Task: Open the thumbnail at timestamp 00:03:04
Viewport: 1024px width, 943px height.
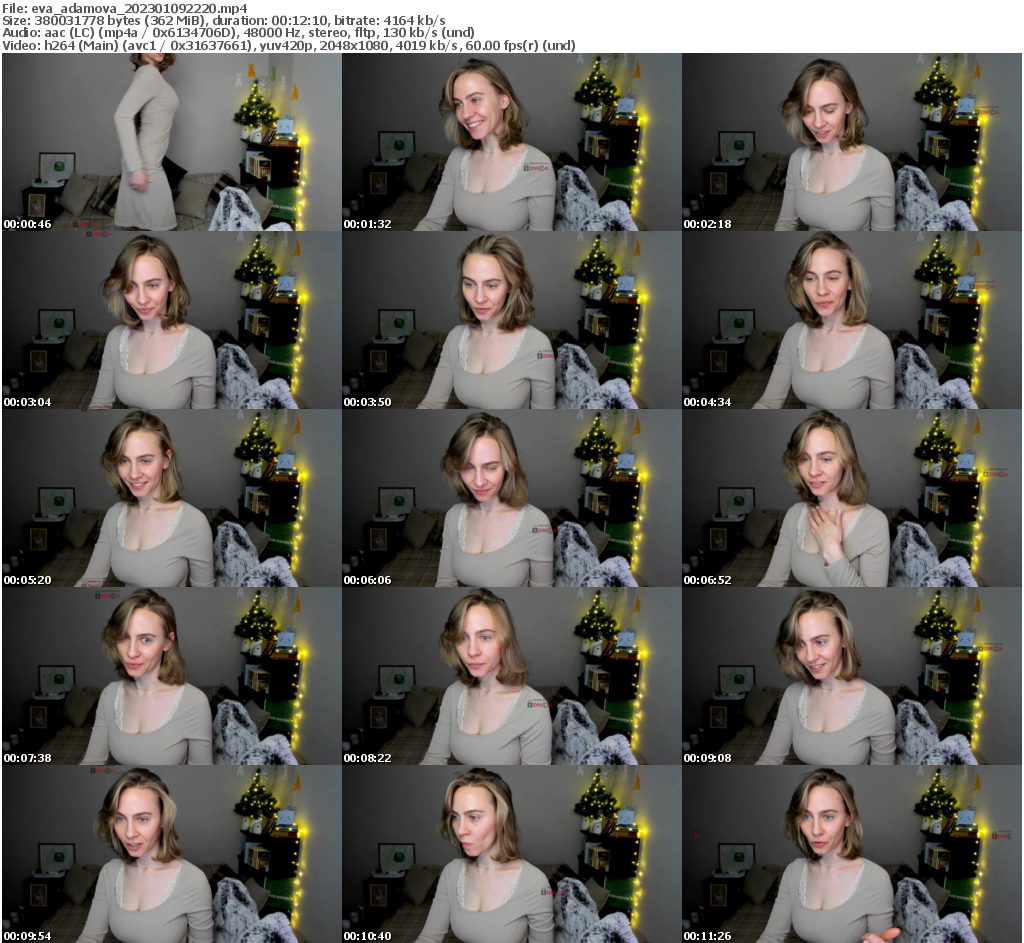Action: pyautogui.click(x=170, y=320)
